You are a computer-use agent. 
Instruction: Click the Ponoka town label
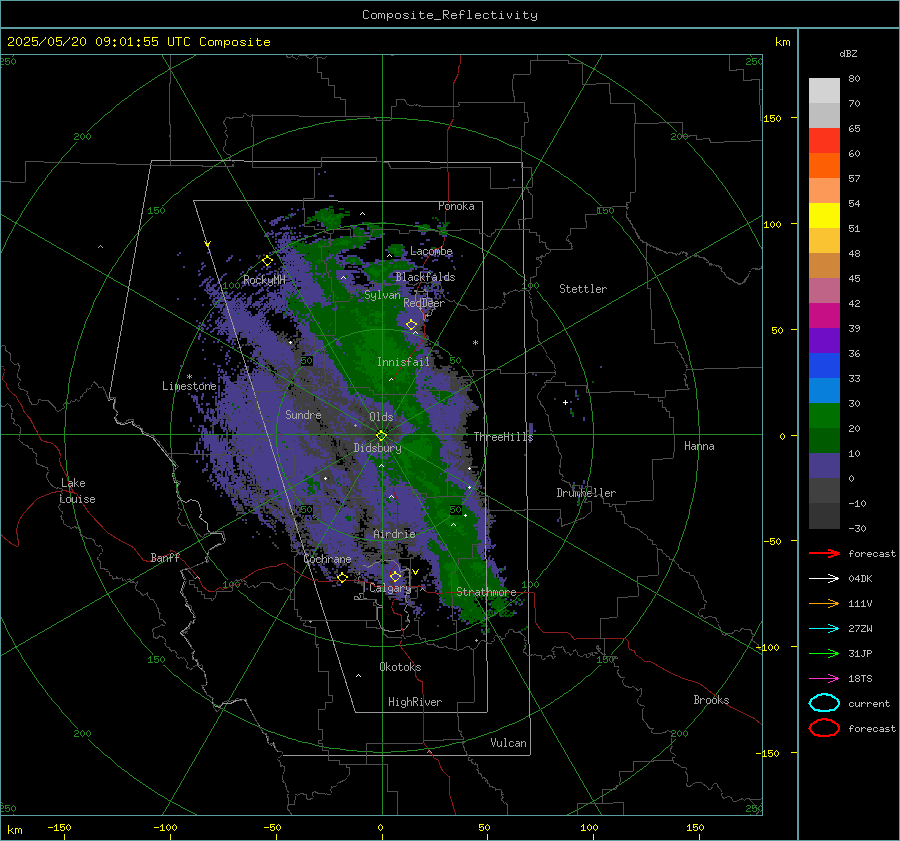pyautogui.click(x=456, y=206)
